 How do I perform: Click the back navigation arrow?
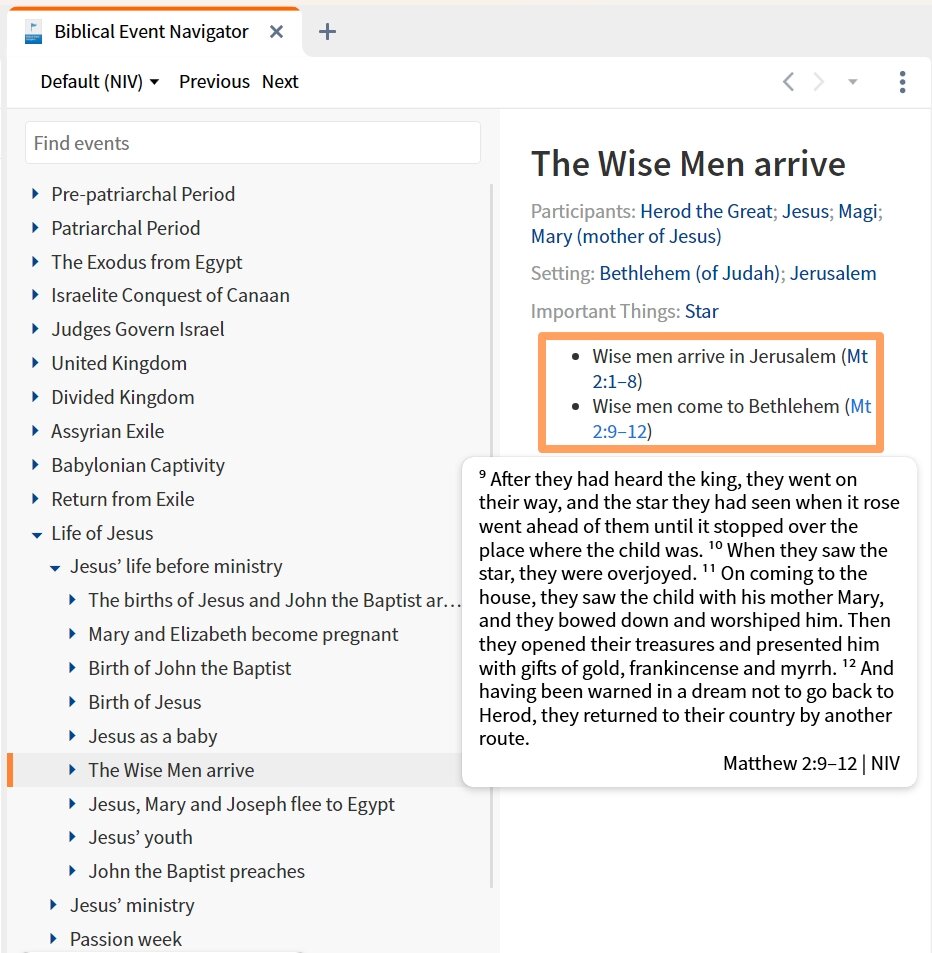[x=787, y=82]
